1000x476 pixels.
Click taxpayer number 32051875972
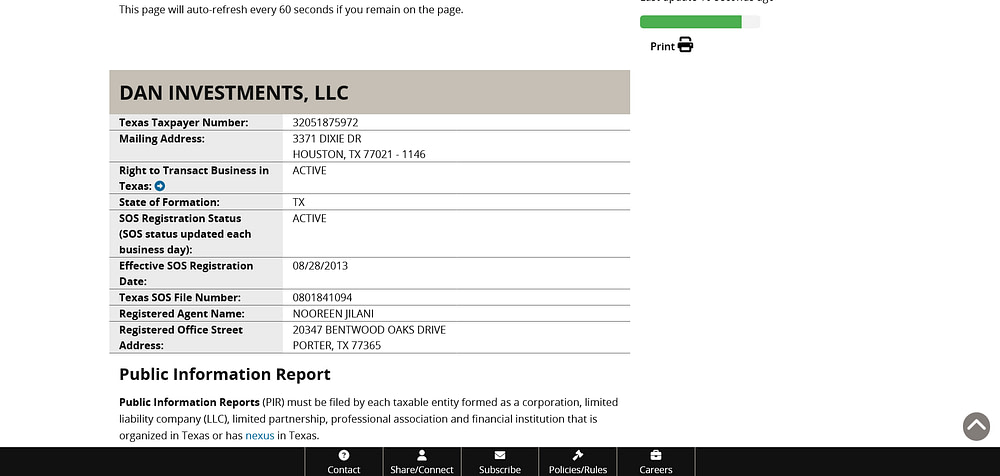coord(325,123)
